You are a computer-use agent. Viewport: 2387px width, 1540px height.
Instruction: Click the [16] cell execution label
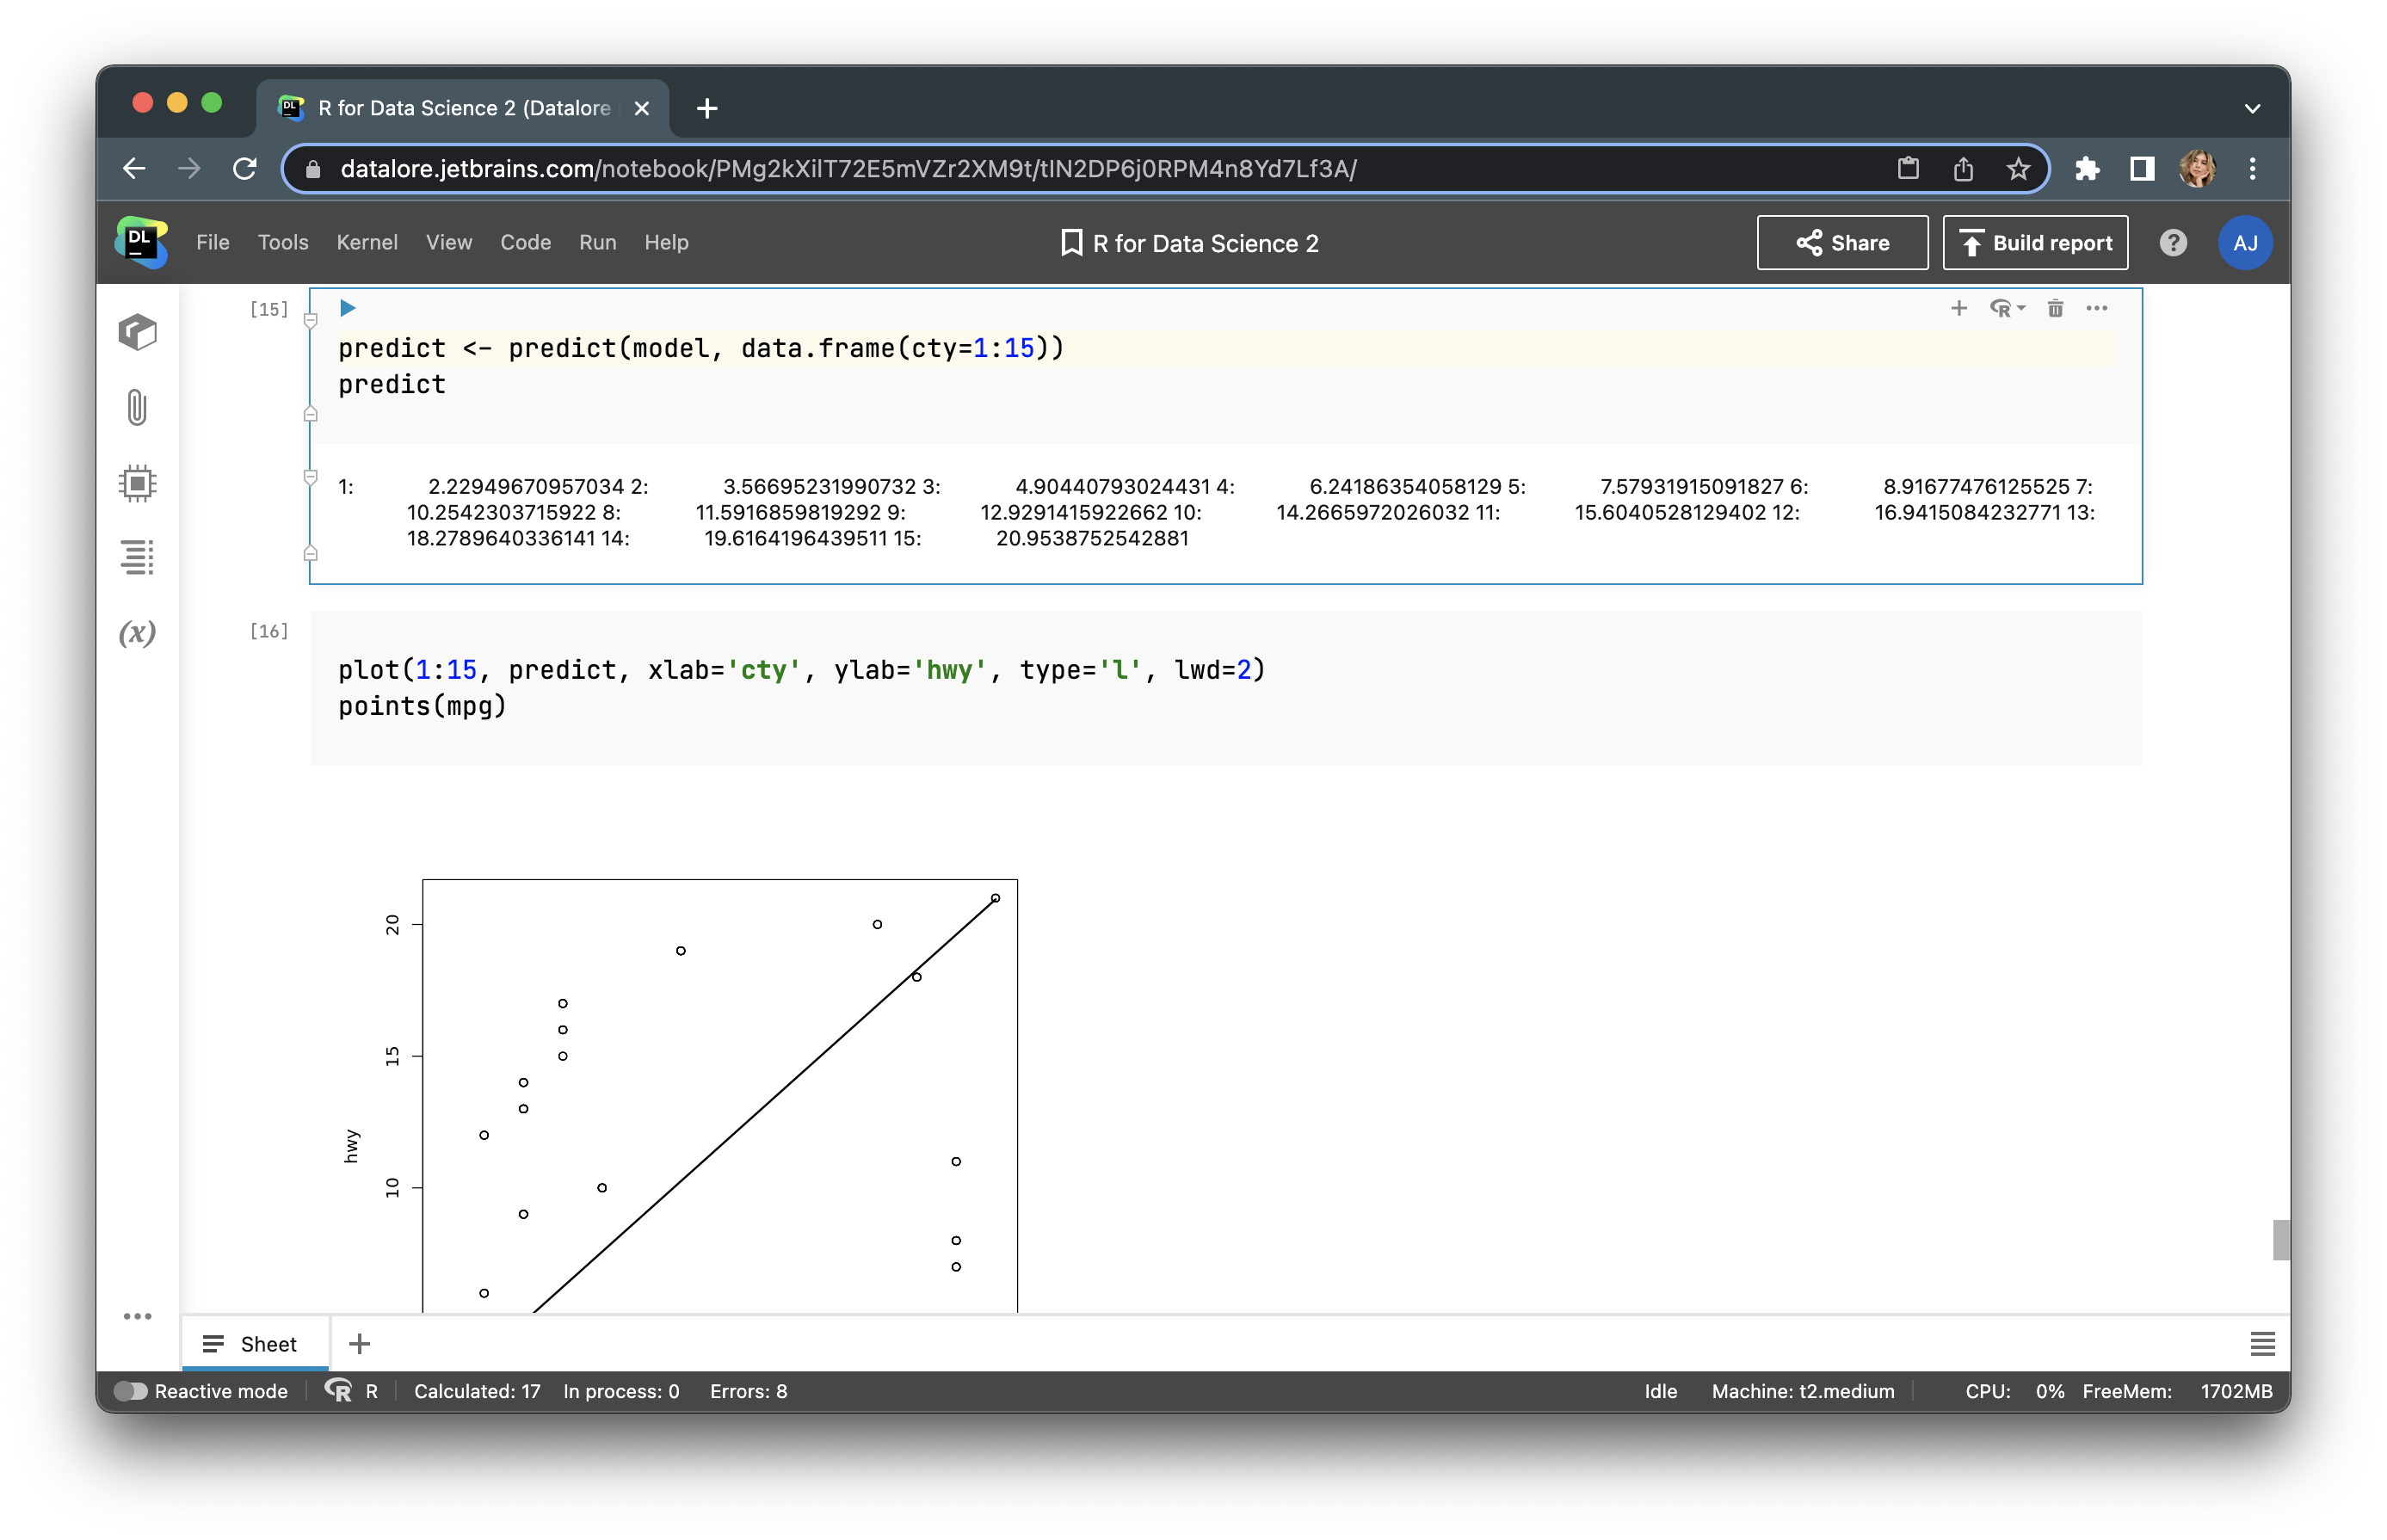tap(268, 630)
